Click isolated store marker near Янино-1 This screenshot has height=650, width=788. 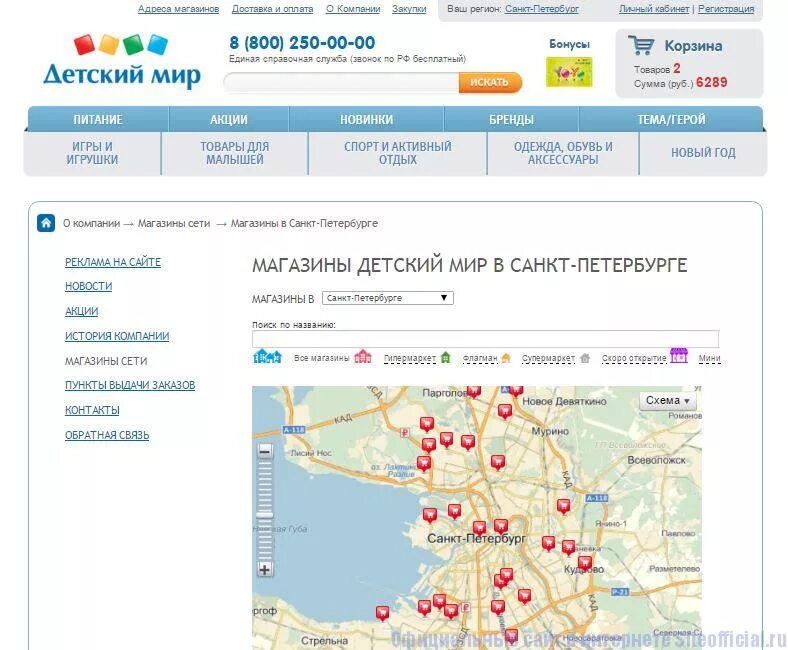click(563, 507)
